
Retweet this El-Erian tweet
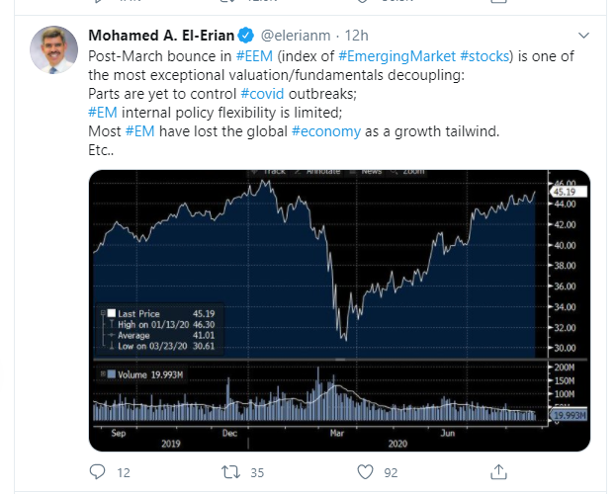click(231, 470)
